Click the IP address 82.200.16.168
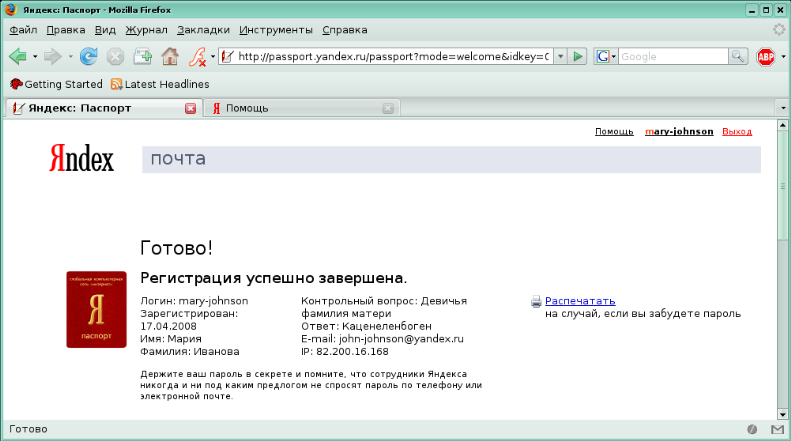Viewport: 791px width, 441px height. (352, 351)
